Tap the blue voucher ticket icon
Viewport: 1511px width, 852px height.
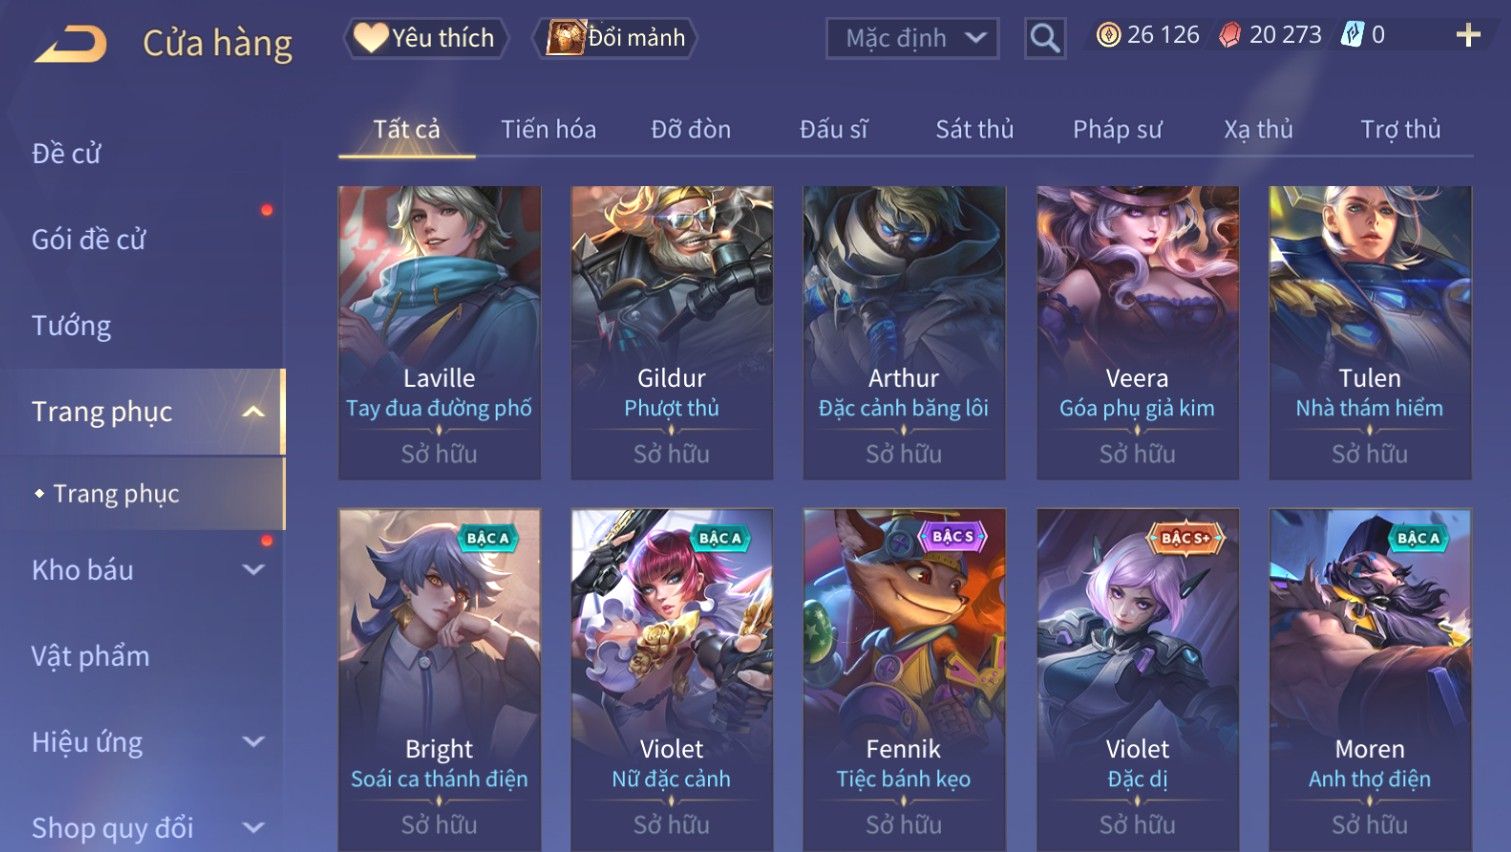(1352, 35)
